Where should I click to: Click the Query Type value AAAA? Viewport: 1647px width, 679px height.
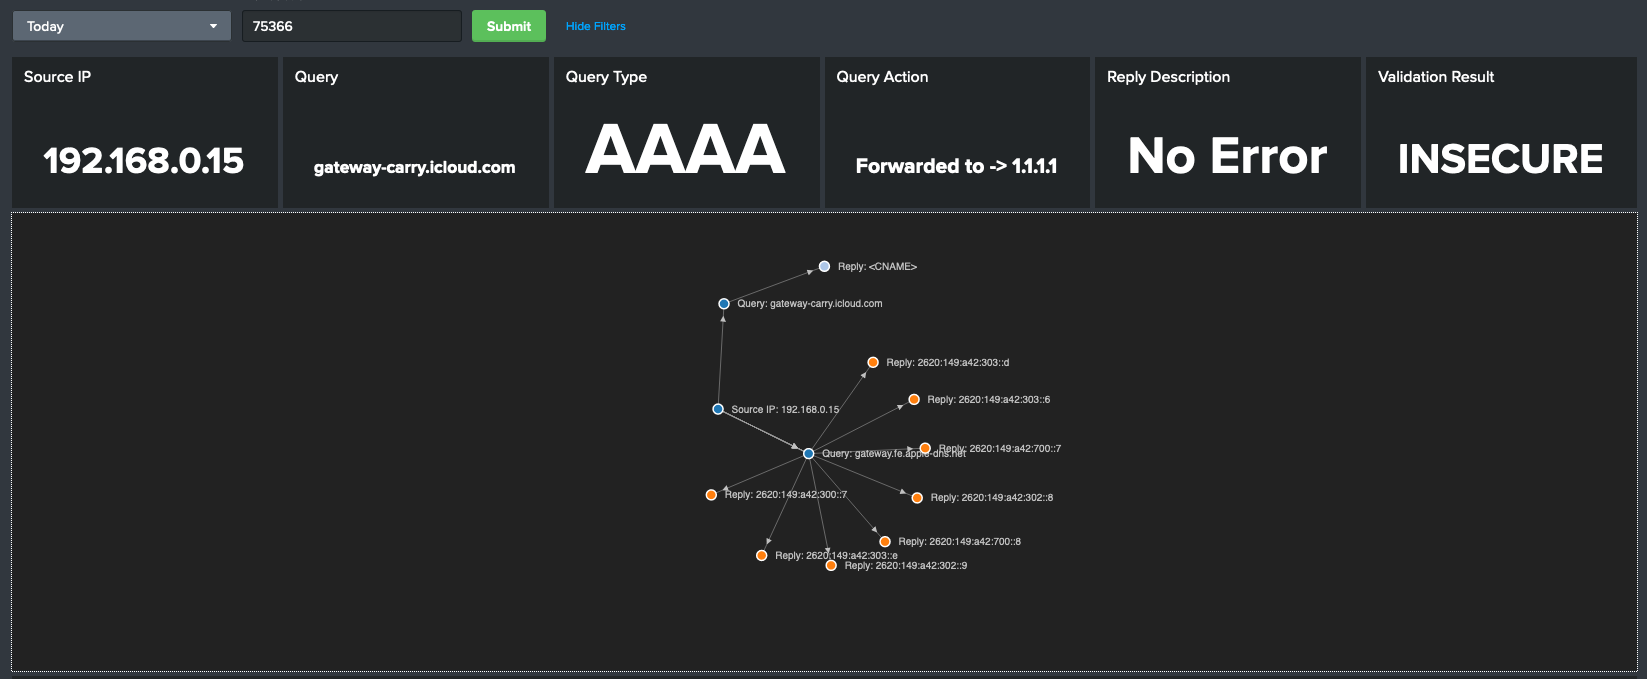686,150
